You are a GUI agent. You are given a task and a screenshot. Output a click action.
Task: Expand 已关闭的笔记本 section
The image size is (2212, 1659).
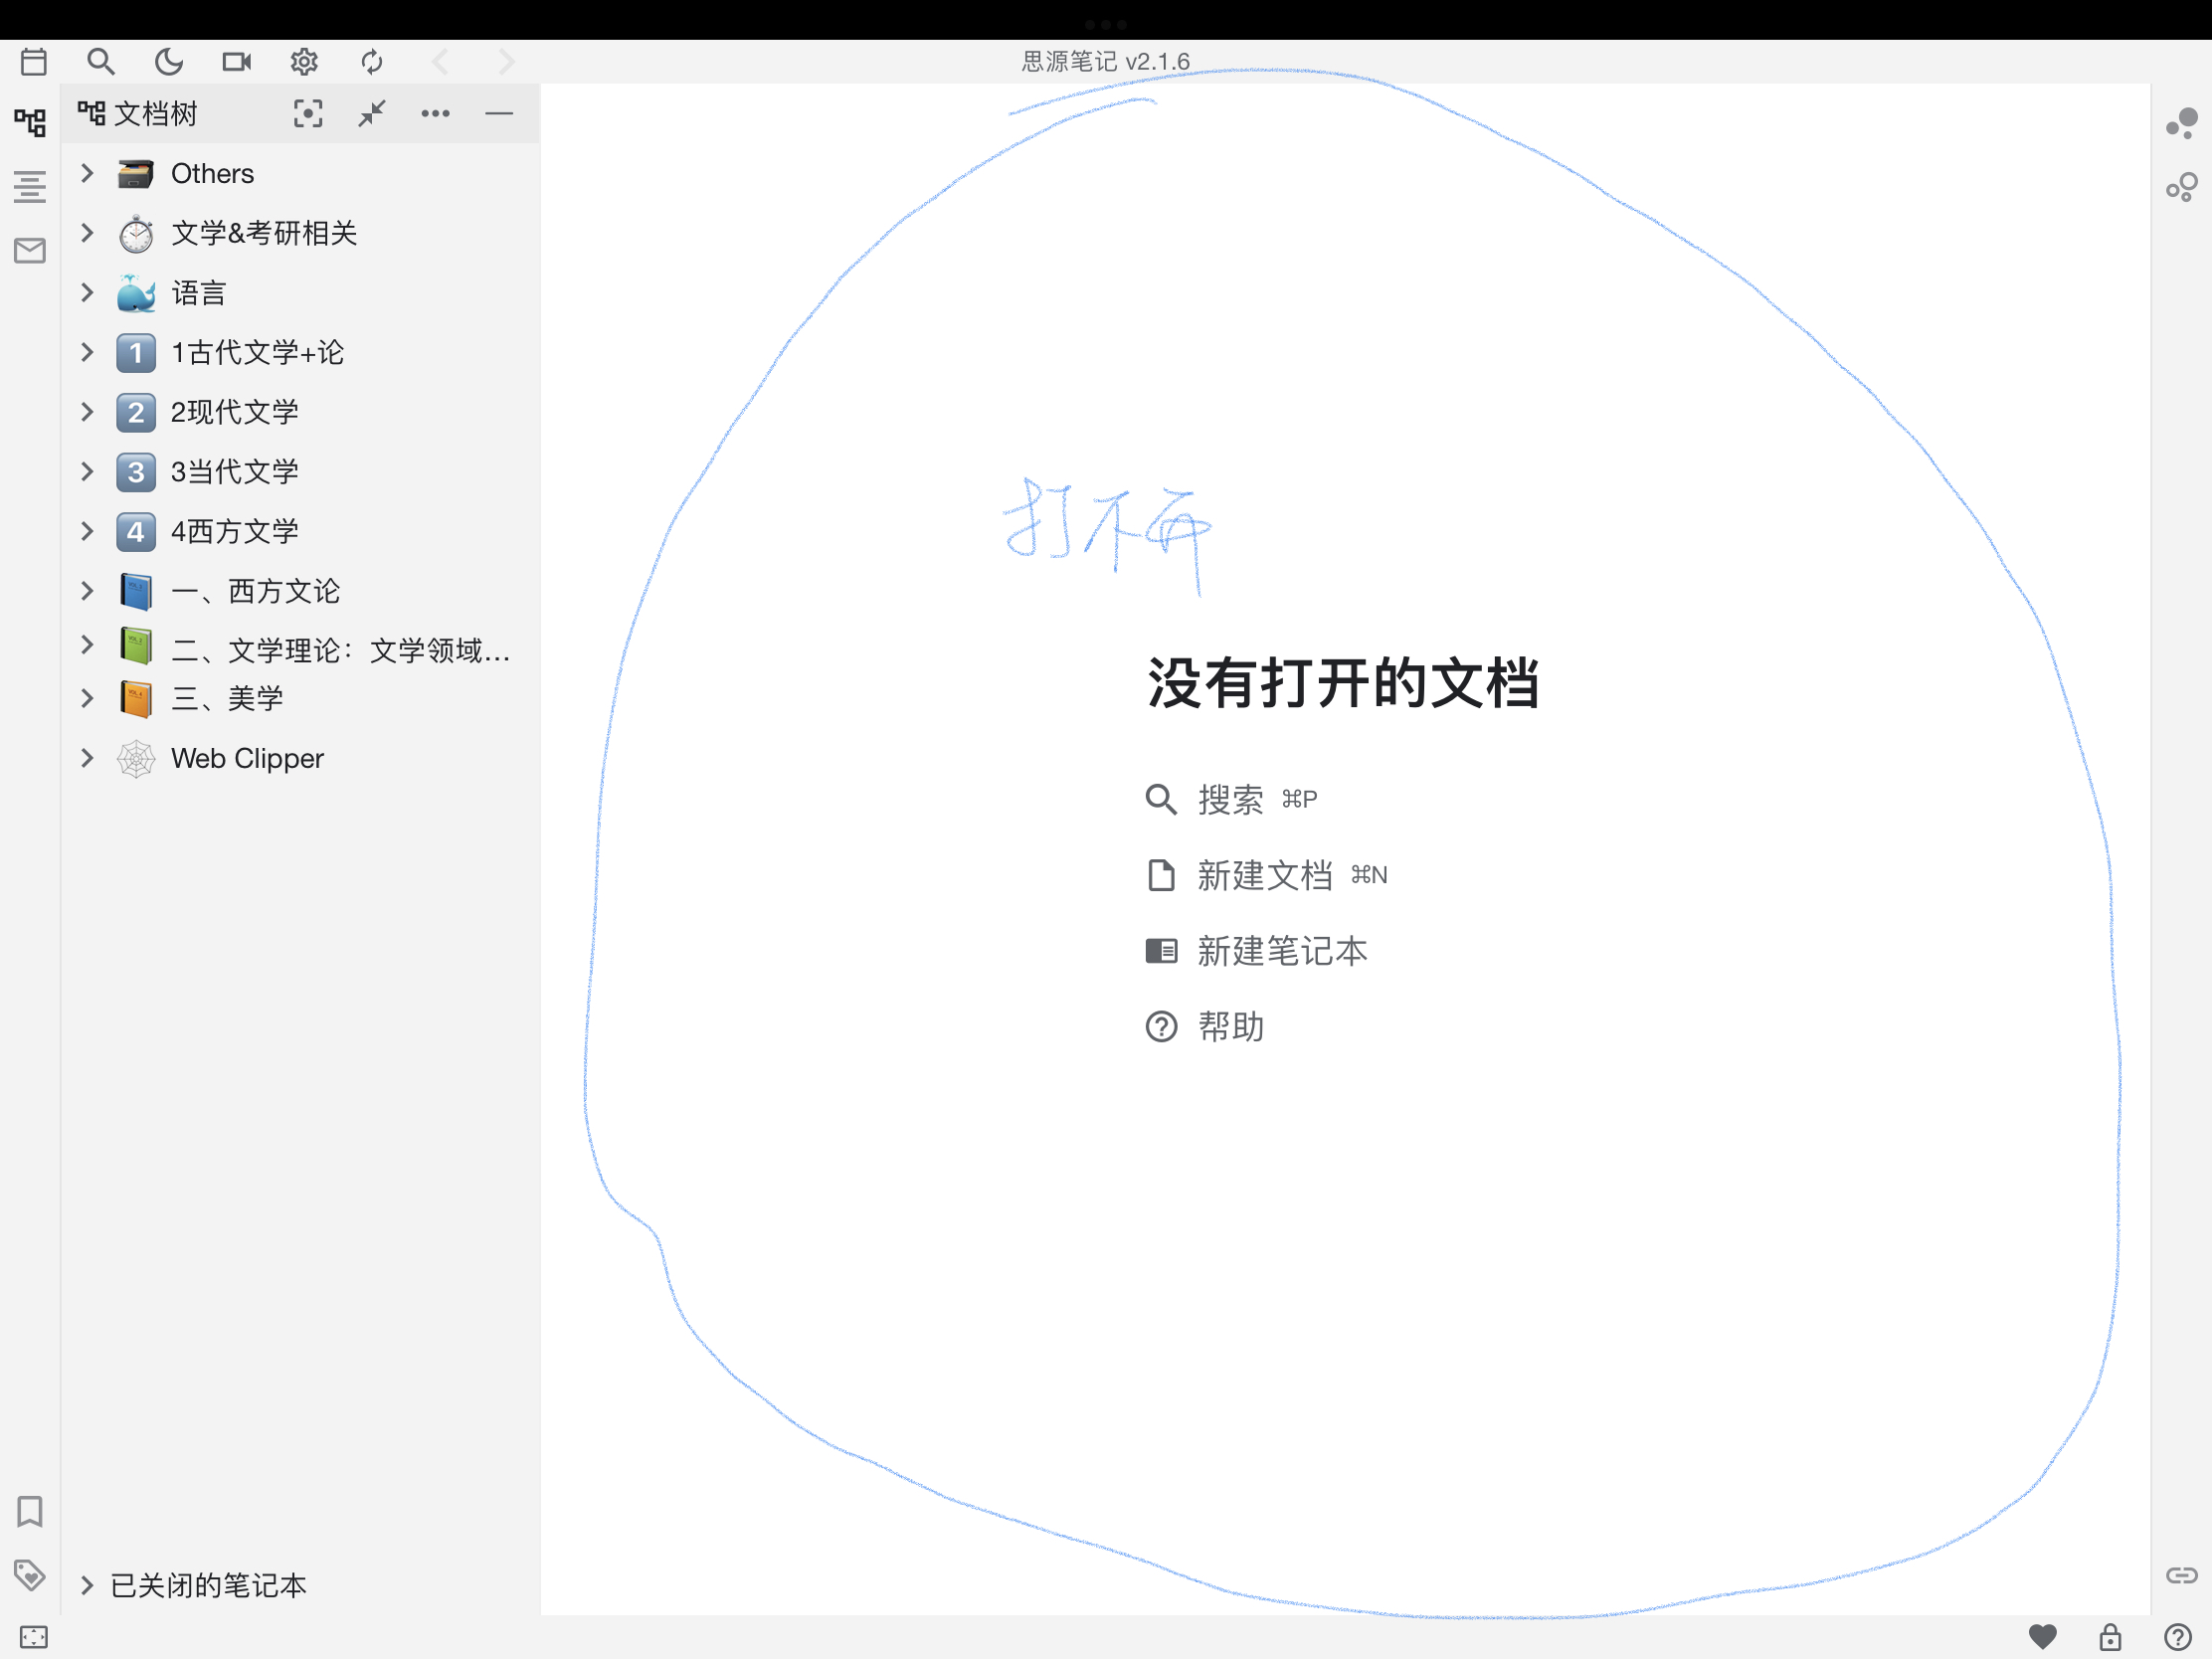(x=87, y=1585)
